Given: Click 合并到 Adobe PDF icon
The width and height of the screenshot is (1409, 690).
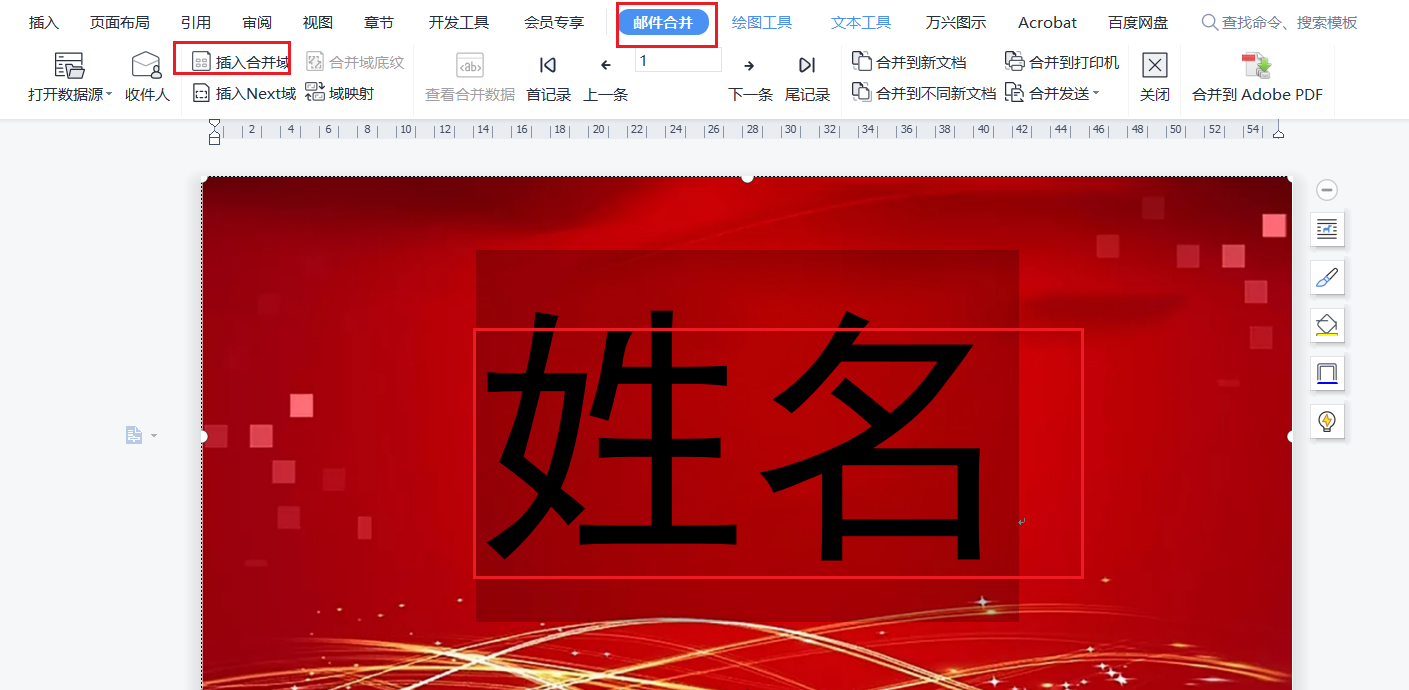Looking at the screenshot, I should tap(1257, 66).
